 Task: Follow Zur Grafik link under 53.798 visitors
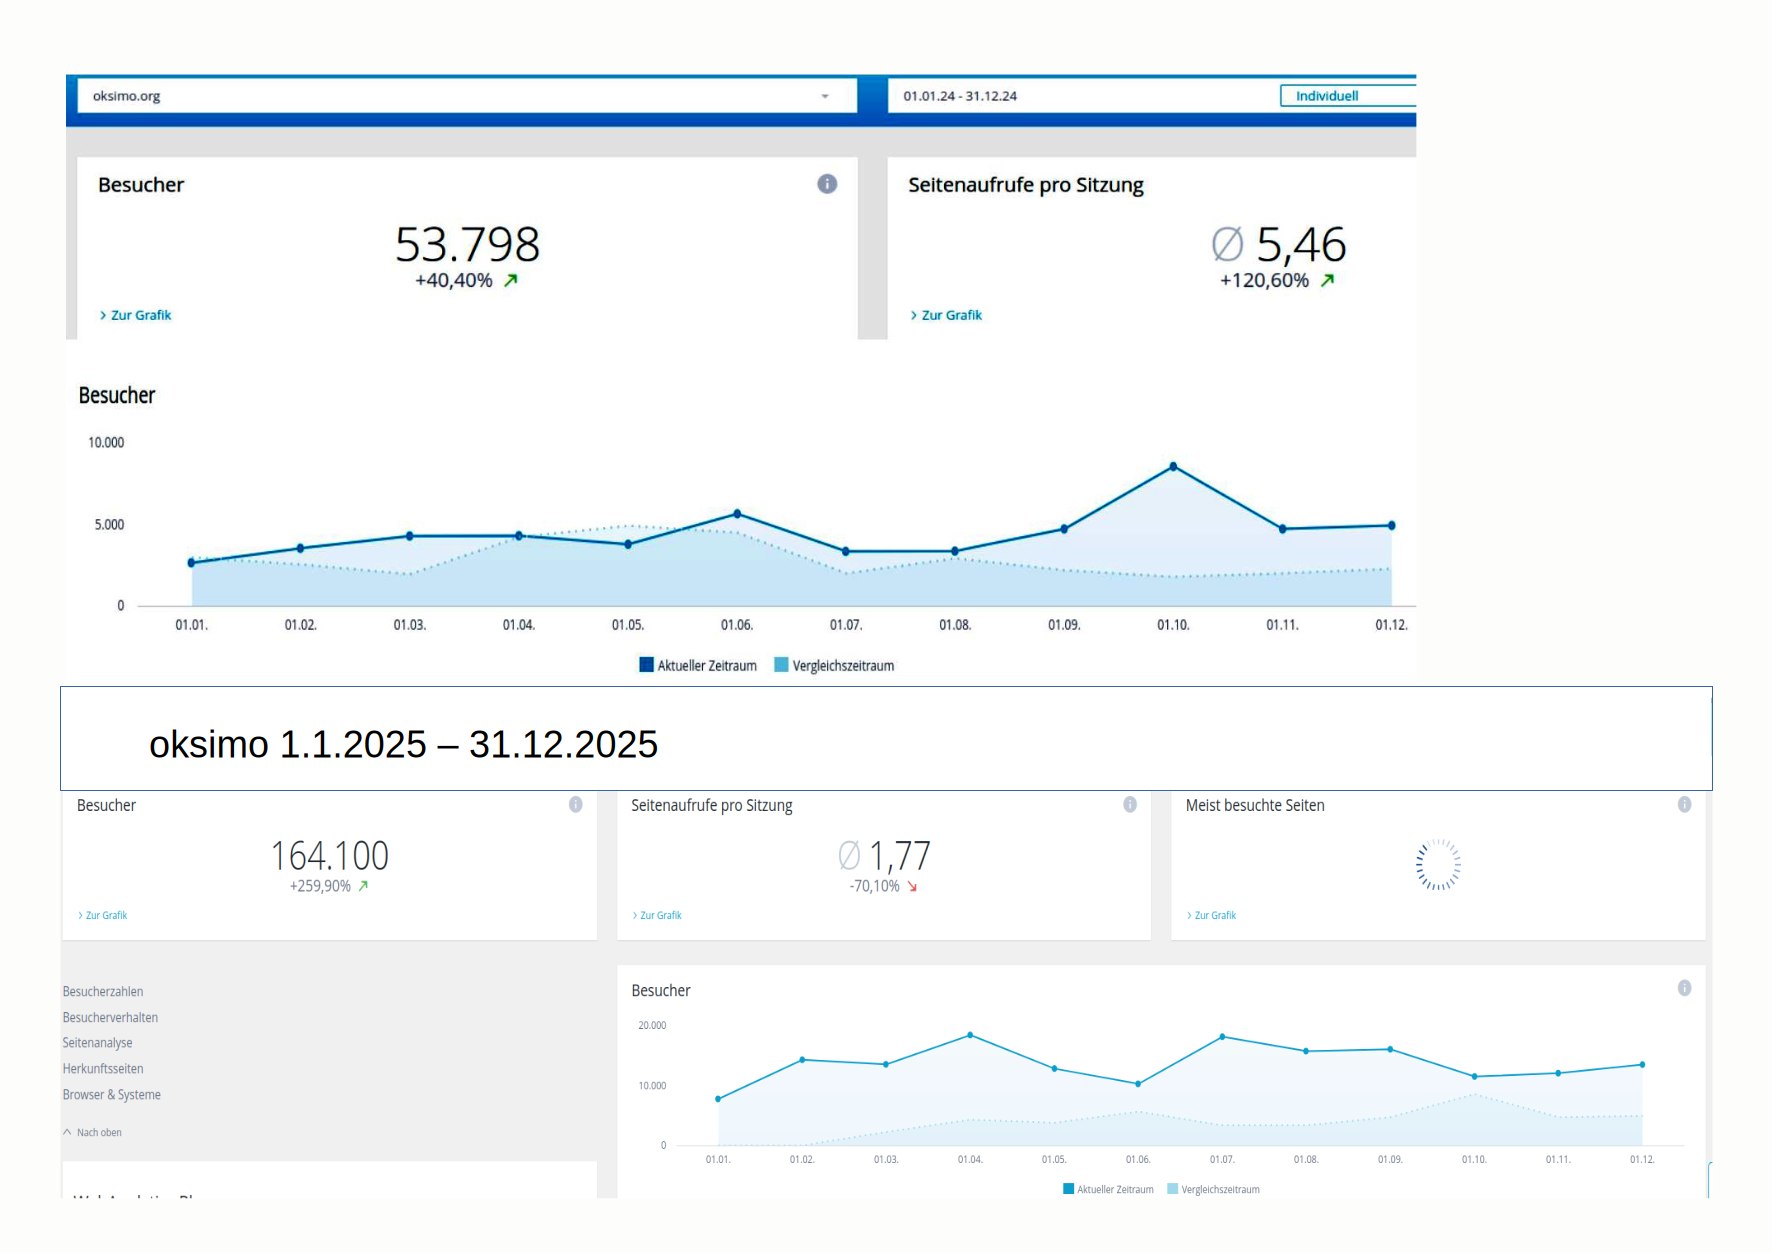(140, 316)
